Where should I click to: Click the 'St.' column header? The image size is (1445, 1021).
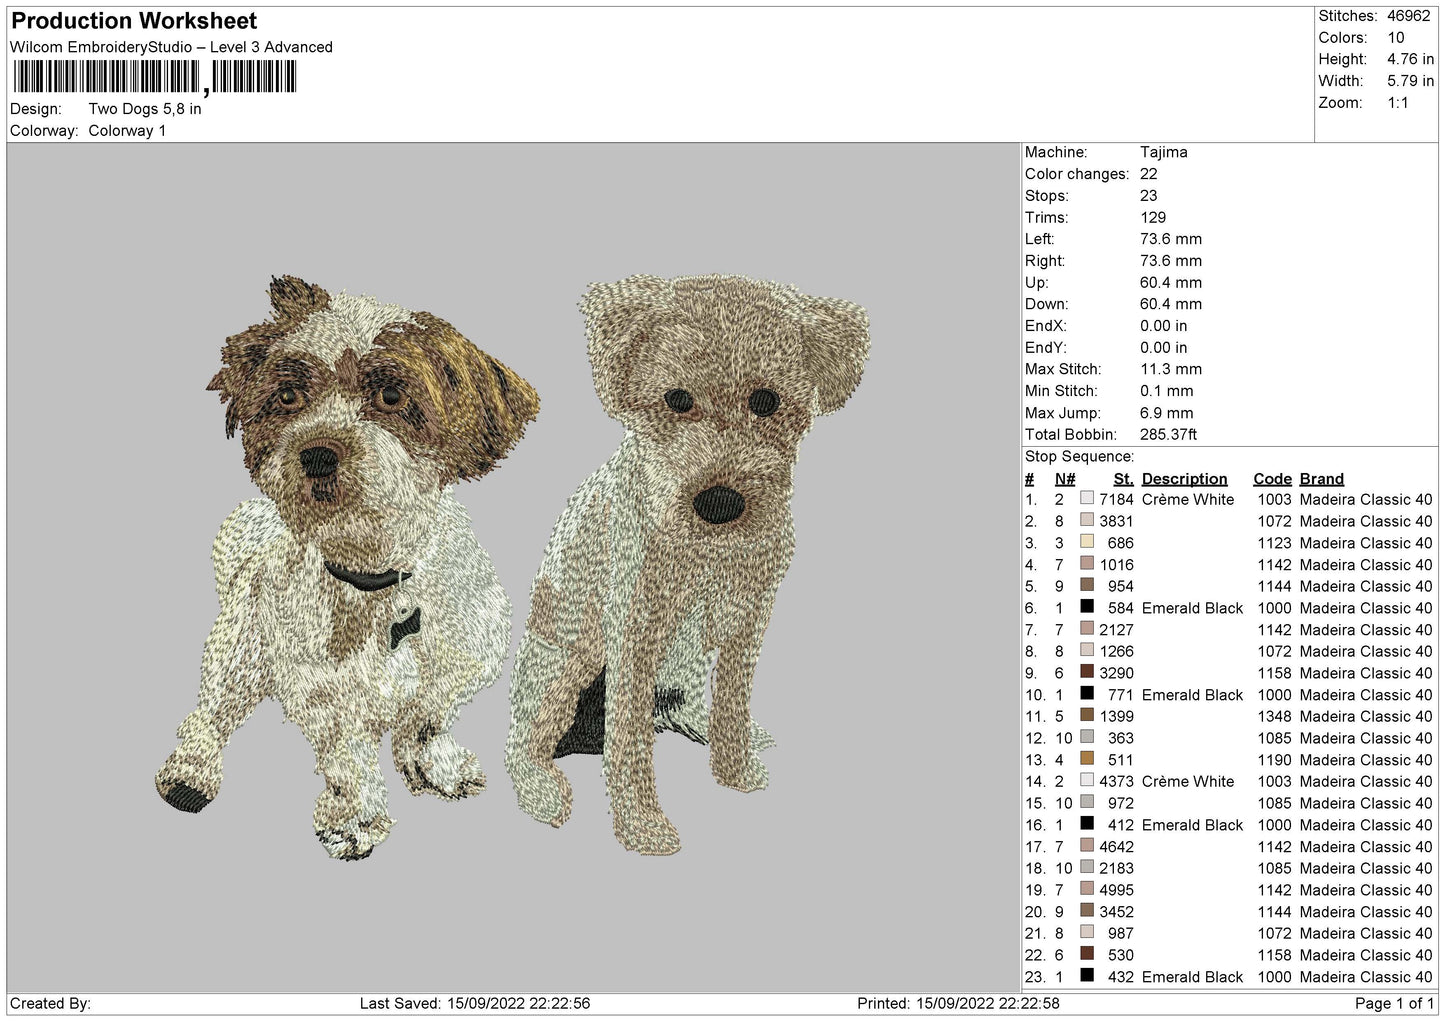[1123, 479]
